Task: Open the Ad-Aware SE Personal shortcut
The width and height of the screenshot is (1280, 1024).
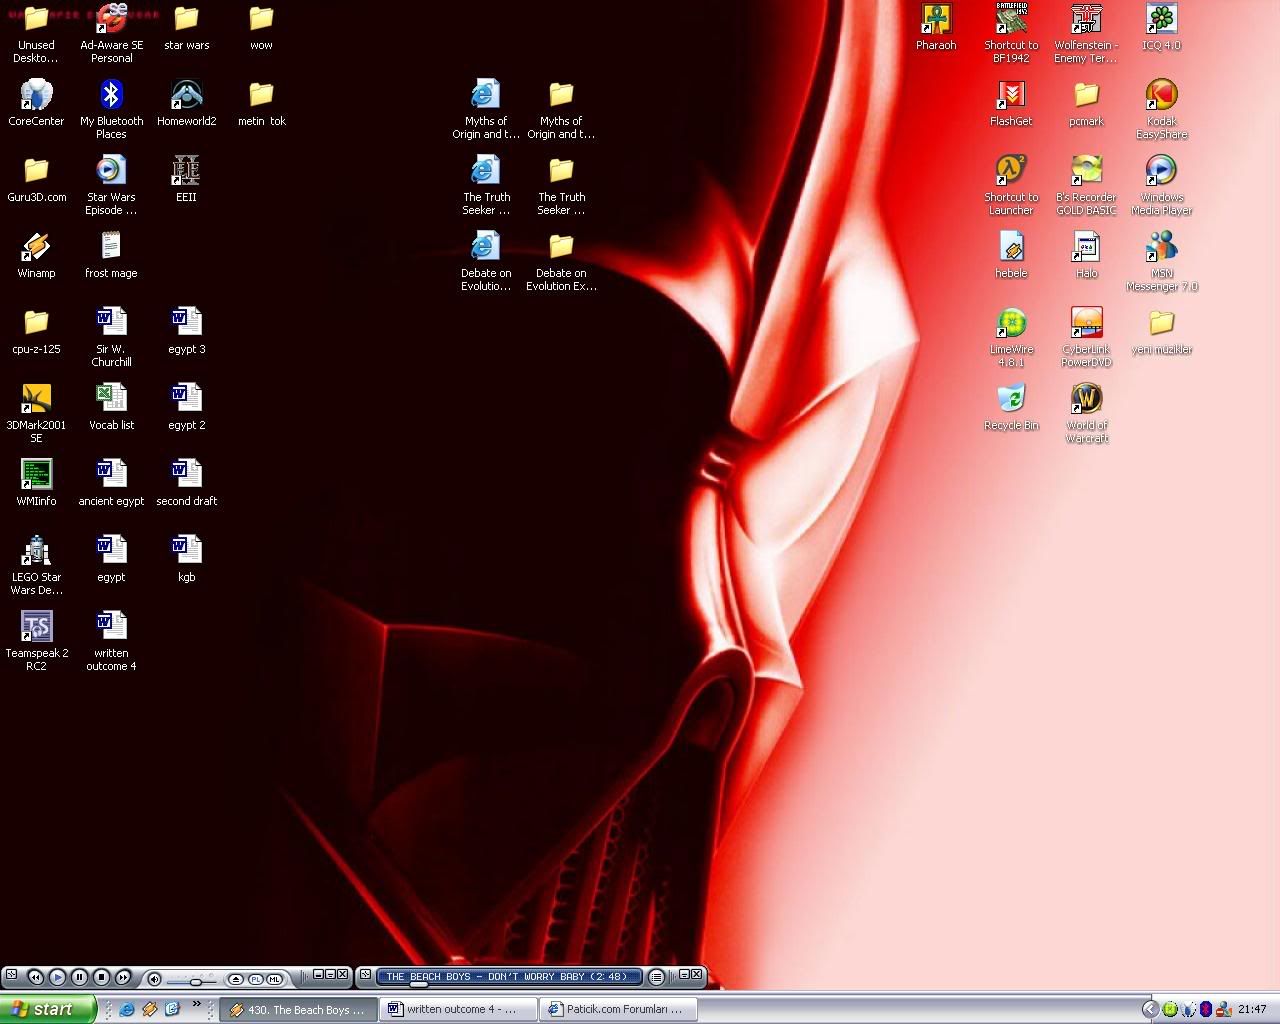Action: pos(111,33)
